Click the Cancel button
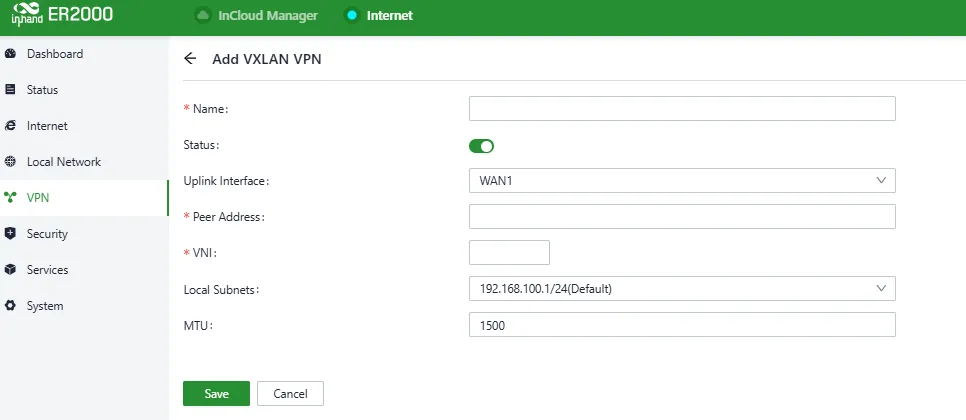966x420 pixels. 290,394
